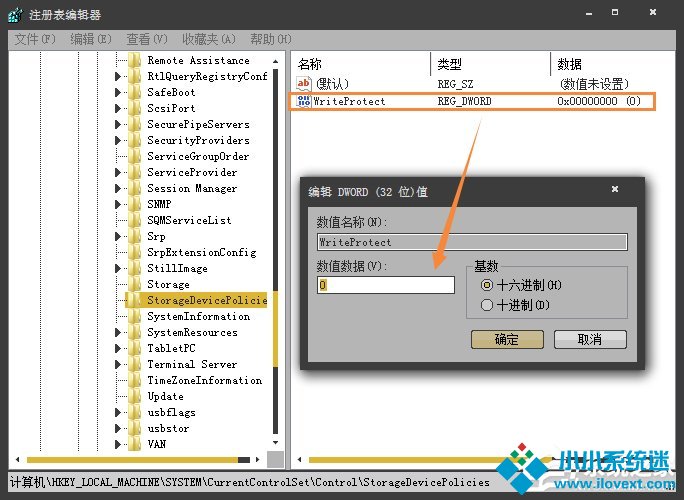Click the Storage folder icon
The height and width of the screenshot is (500, 684).
(135, 284)
